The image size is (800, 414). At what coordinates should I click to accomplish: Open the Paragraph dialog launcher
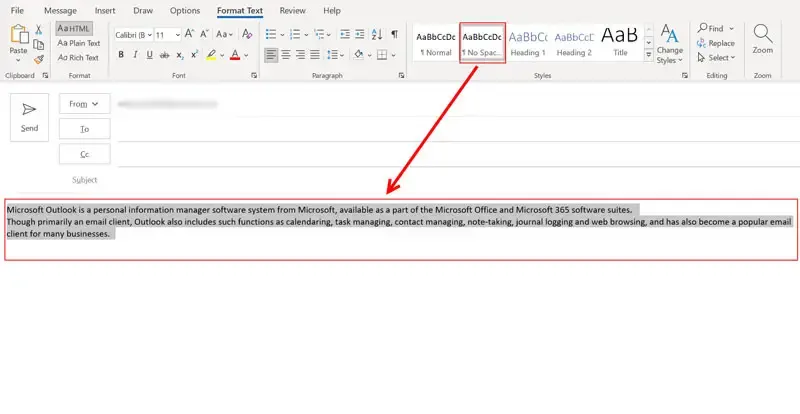click(x=401, y=76)
